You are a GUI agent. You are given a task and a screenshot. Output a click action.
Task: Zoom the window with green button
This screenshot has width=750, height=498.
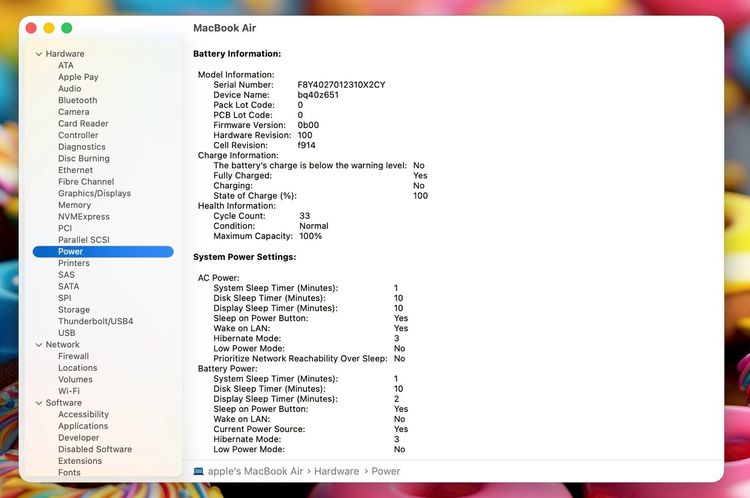[66, 28]
